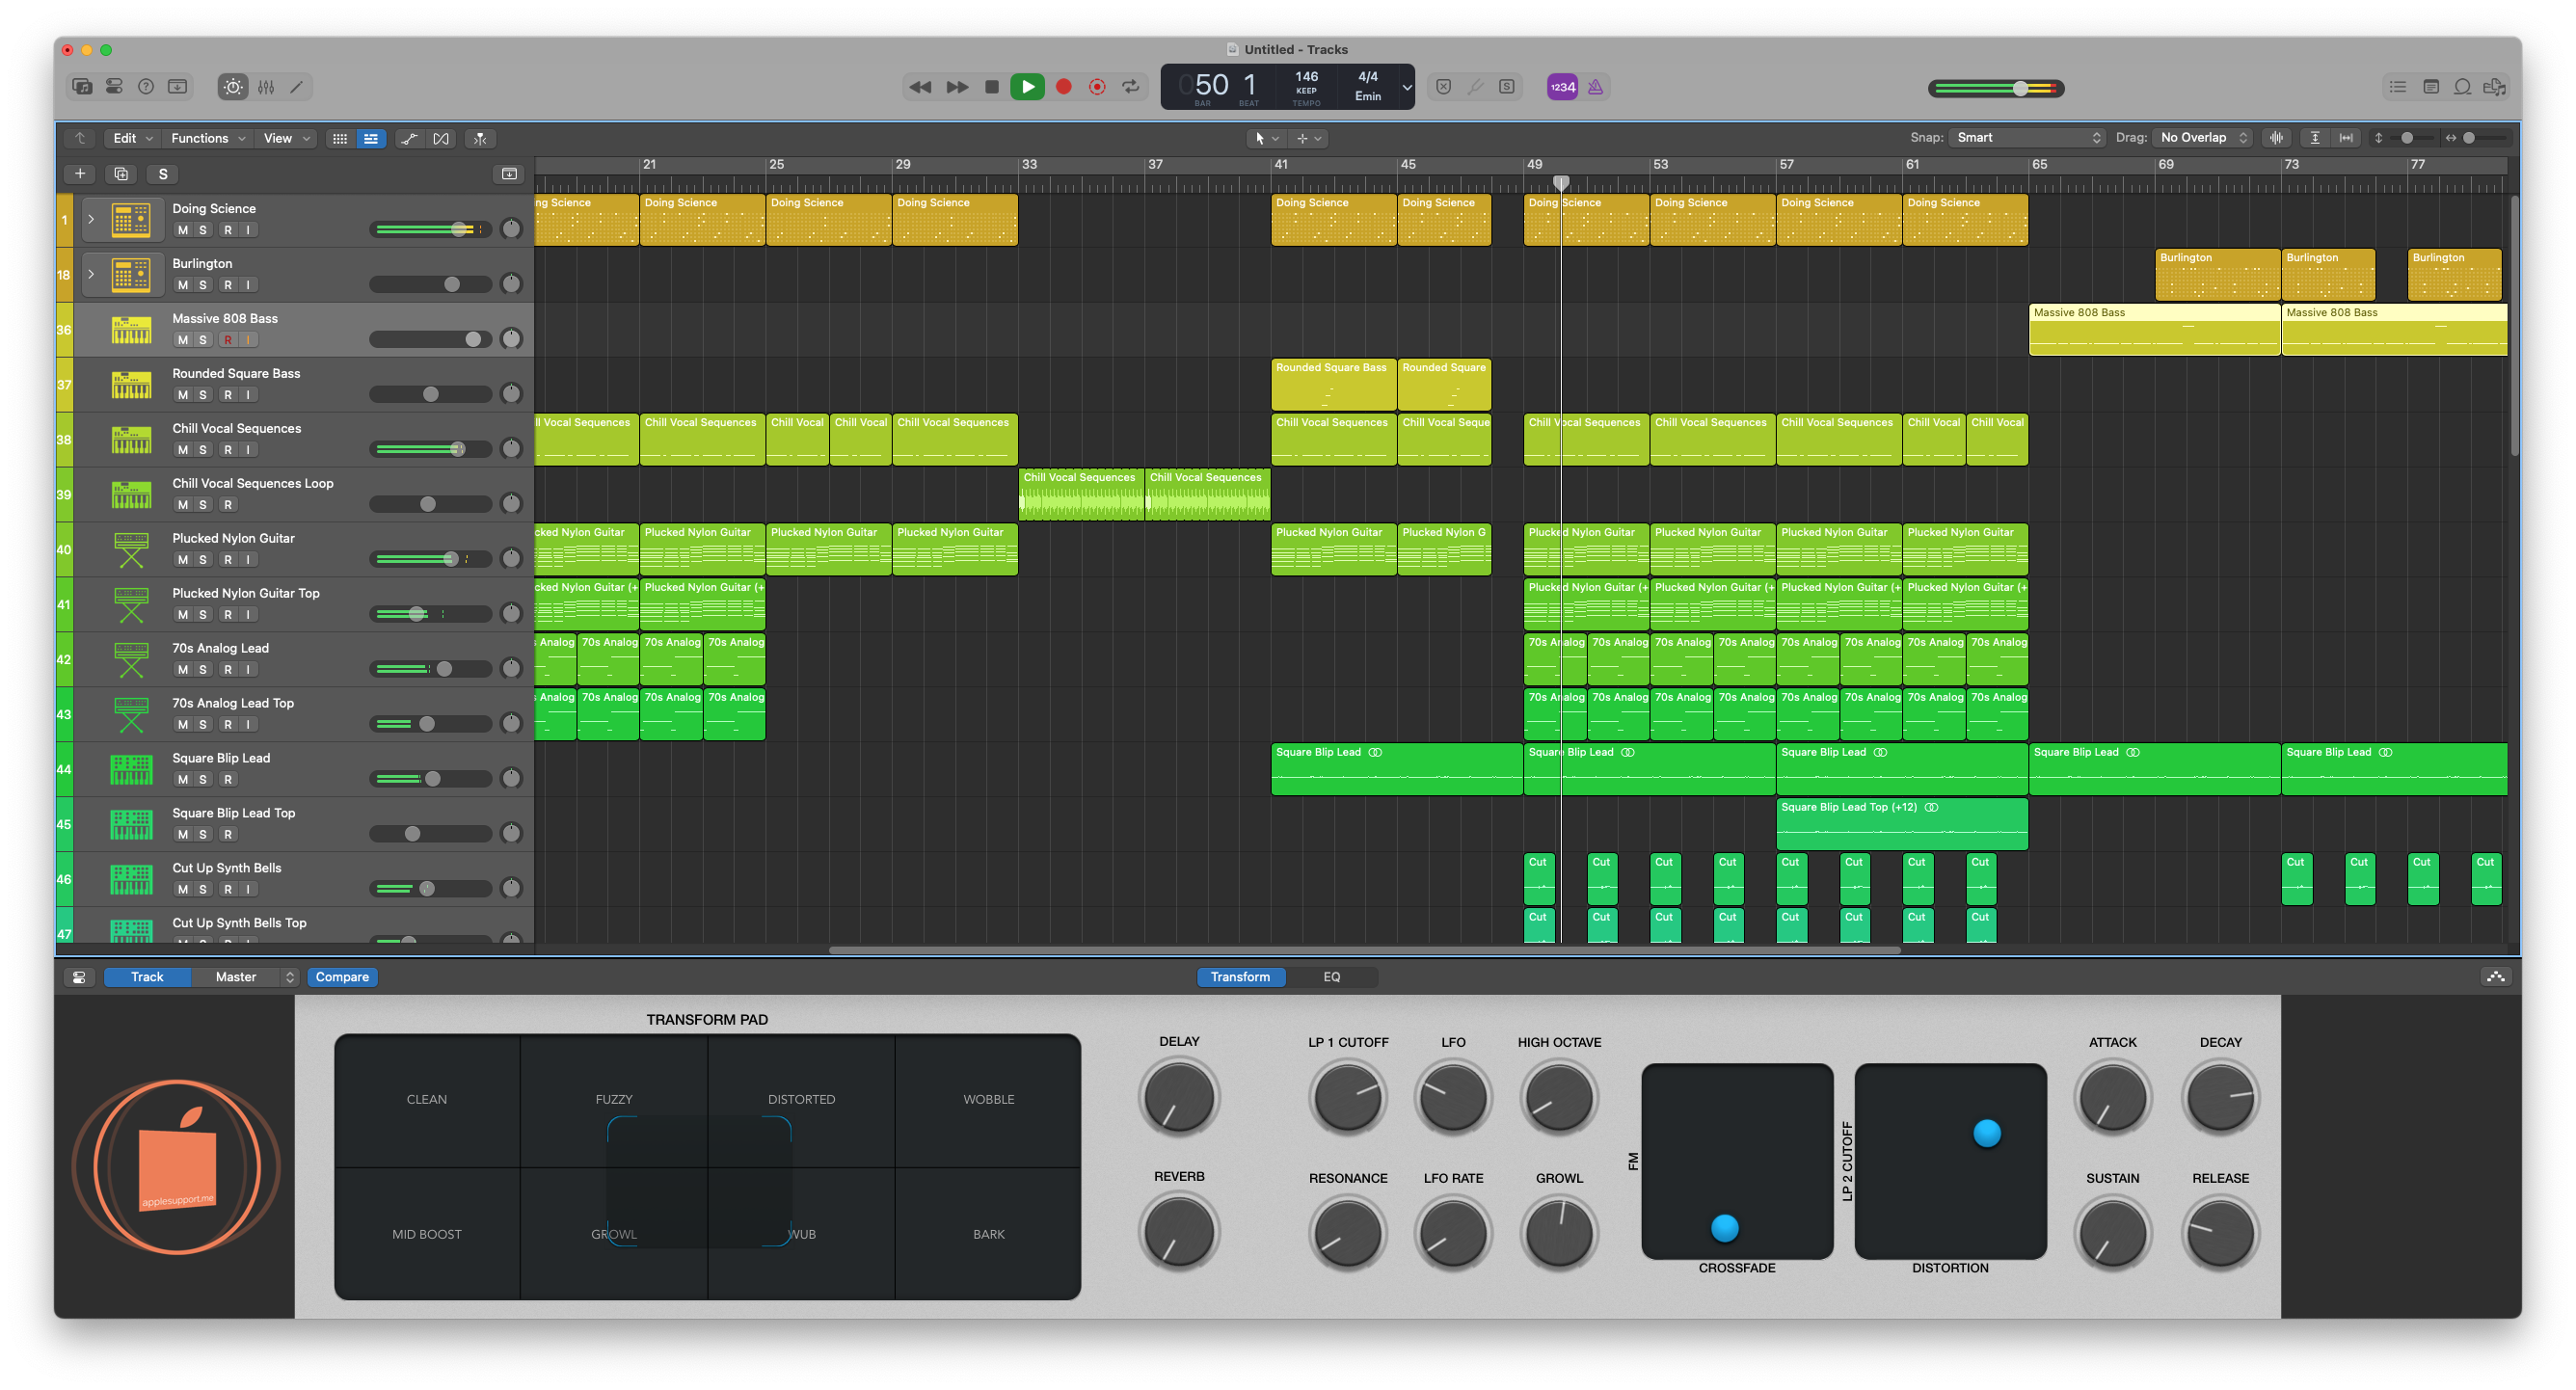Open the List Editors icon
The height and width of the screenshot is (1390, 2576).
(x=2398, y=87)
